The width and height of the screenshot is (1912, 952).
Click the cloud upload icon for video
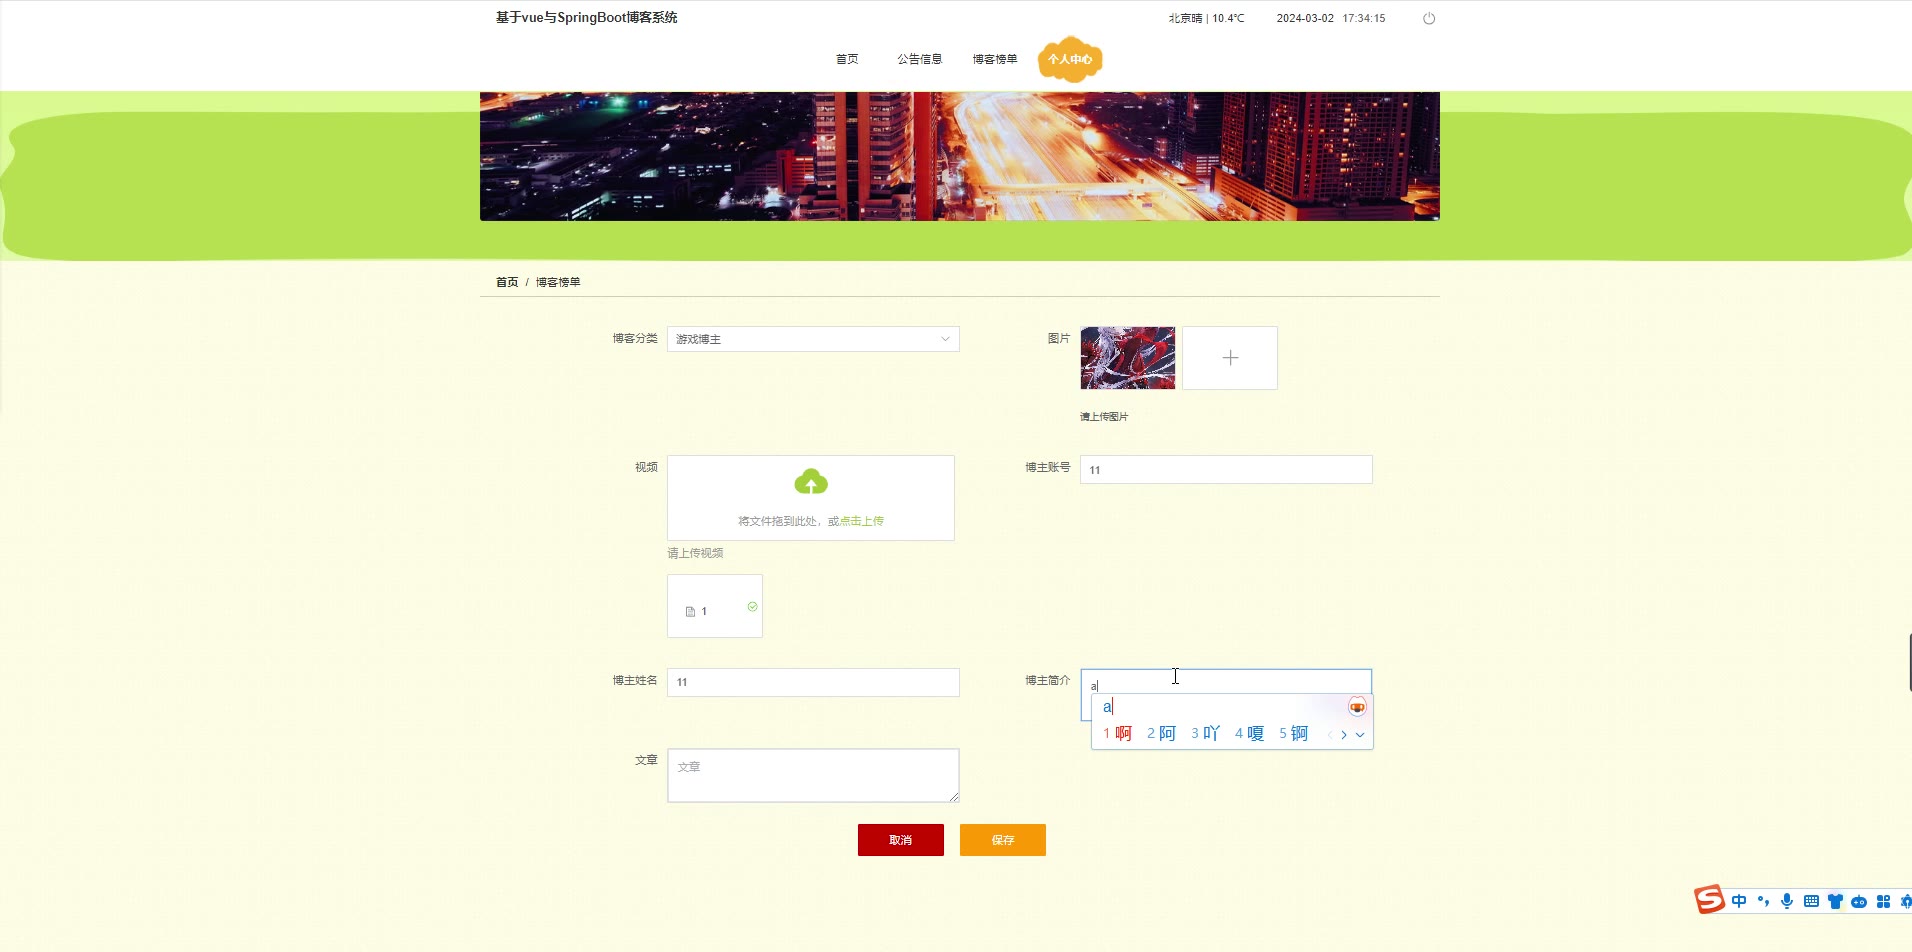tap(811, 482)
